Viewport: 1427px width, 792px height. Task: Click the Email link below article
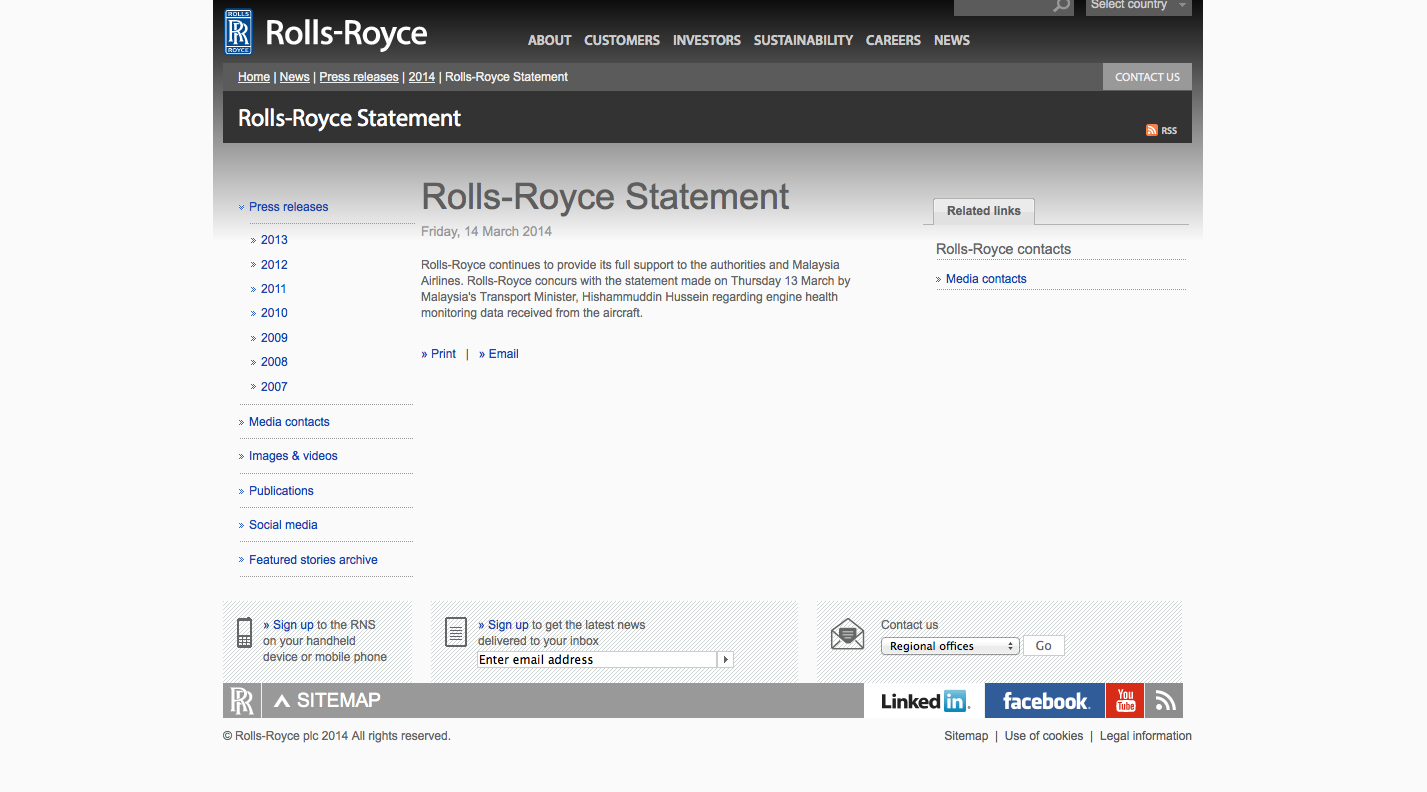(499, 354)
